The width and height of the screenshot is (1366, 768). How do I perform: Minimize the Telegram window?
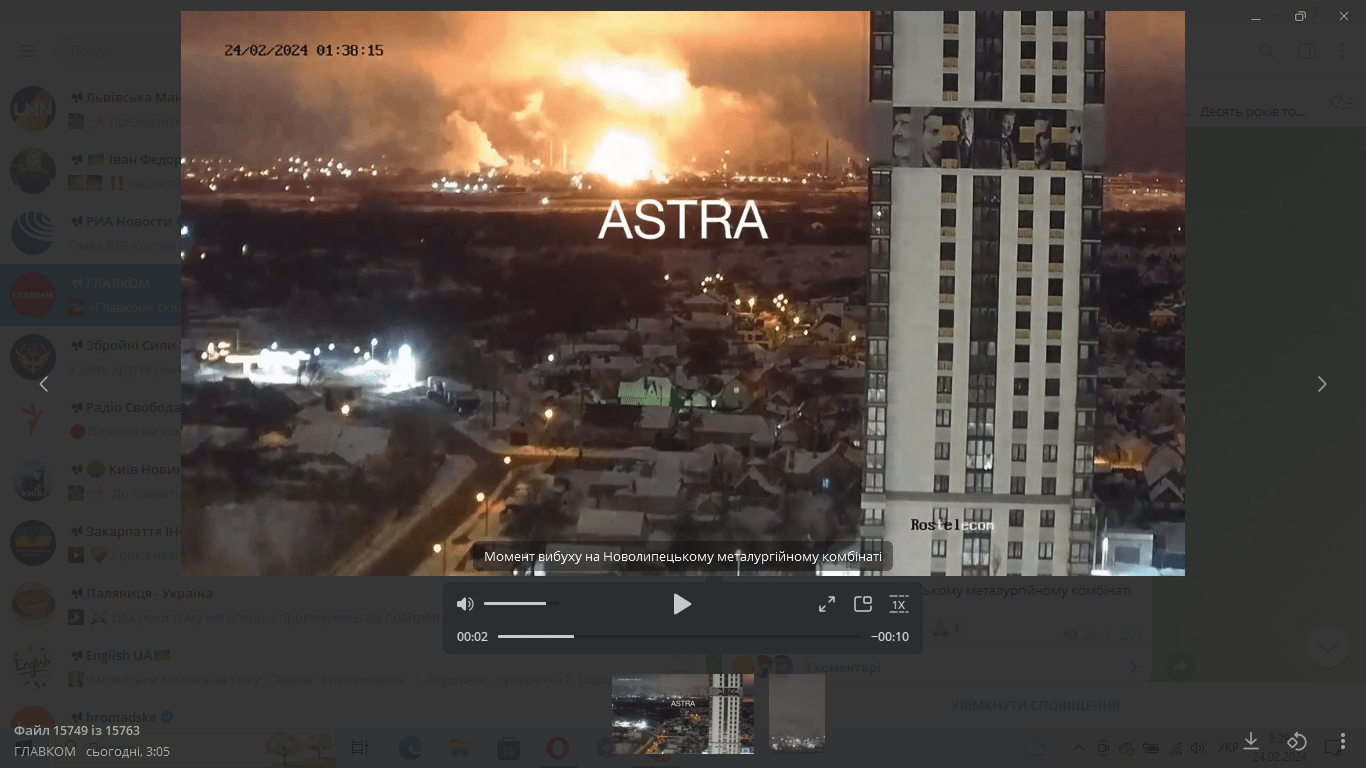coord(1257,16)
